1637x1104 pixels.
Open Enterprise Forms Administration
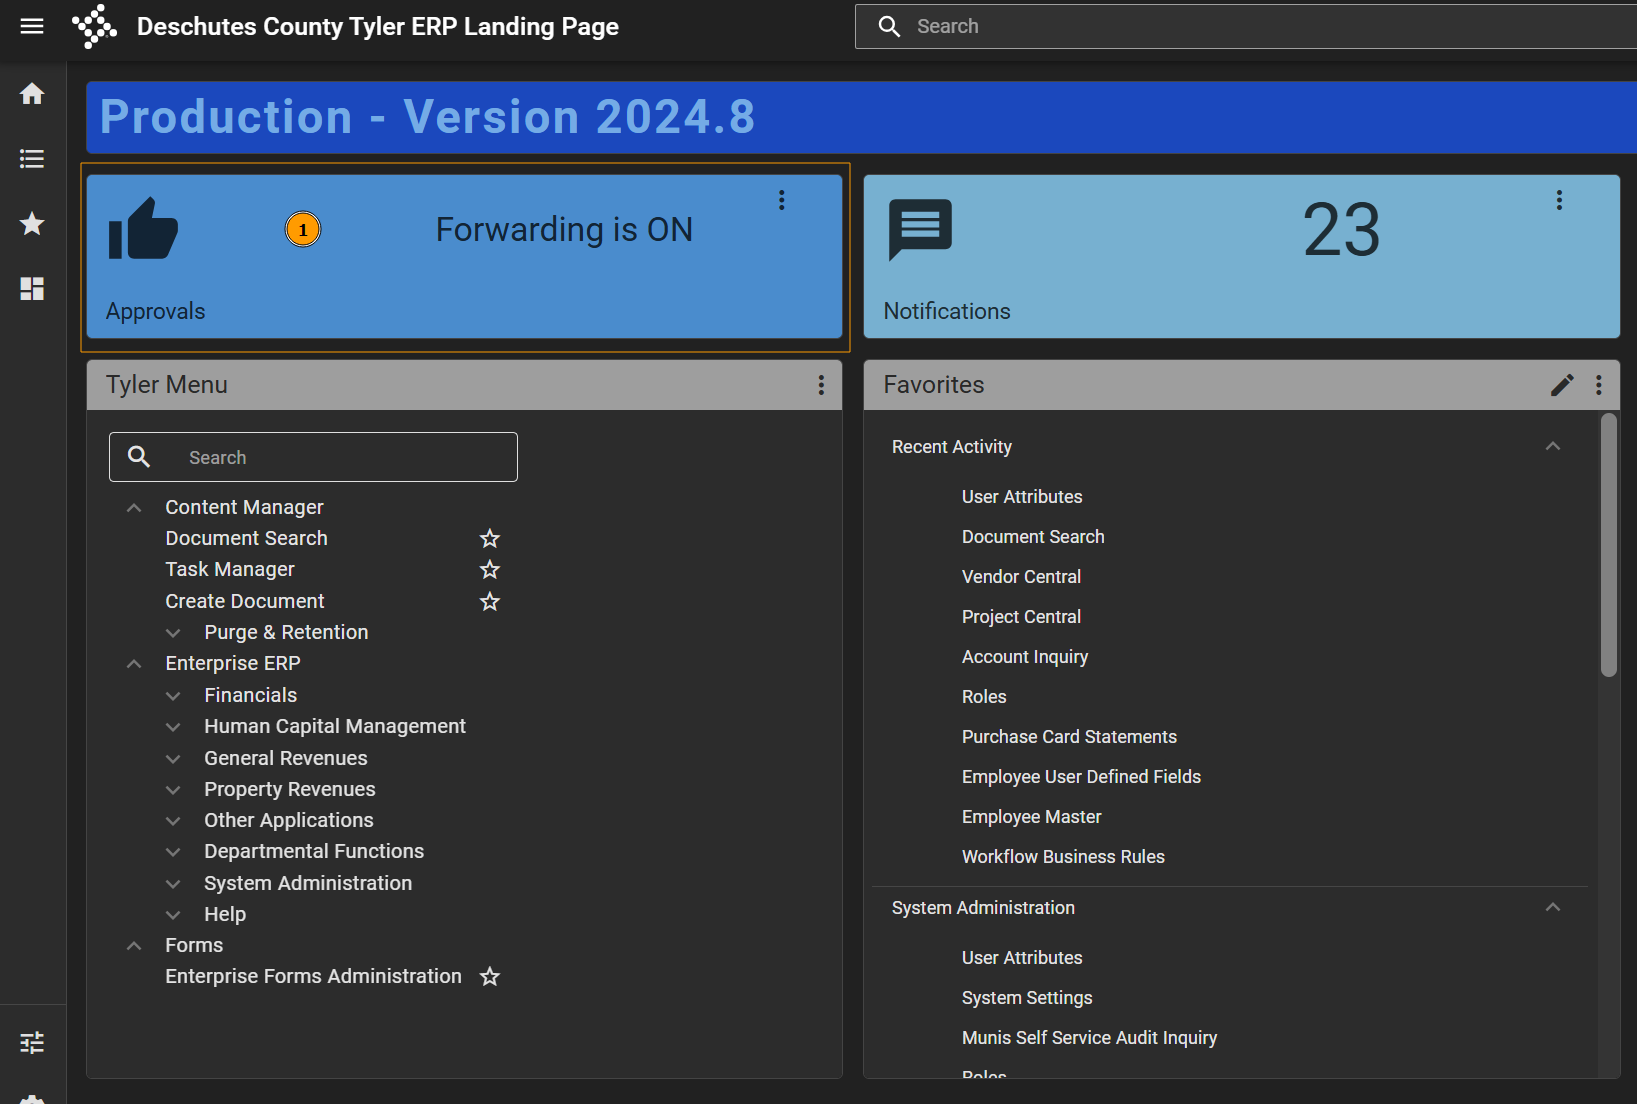(x=313, y=976)
